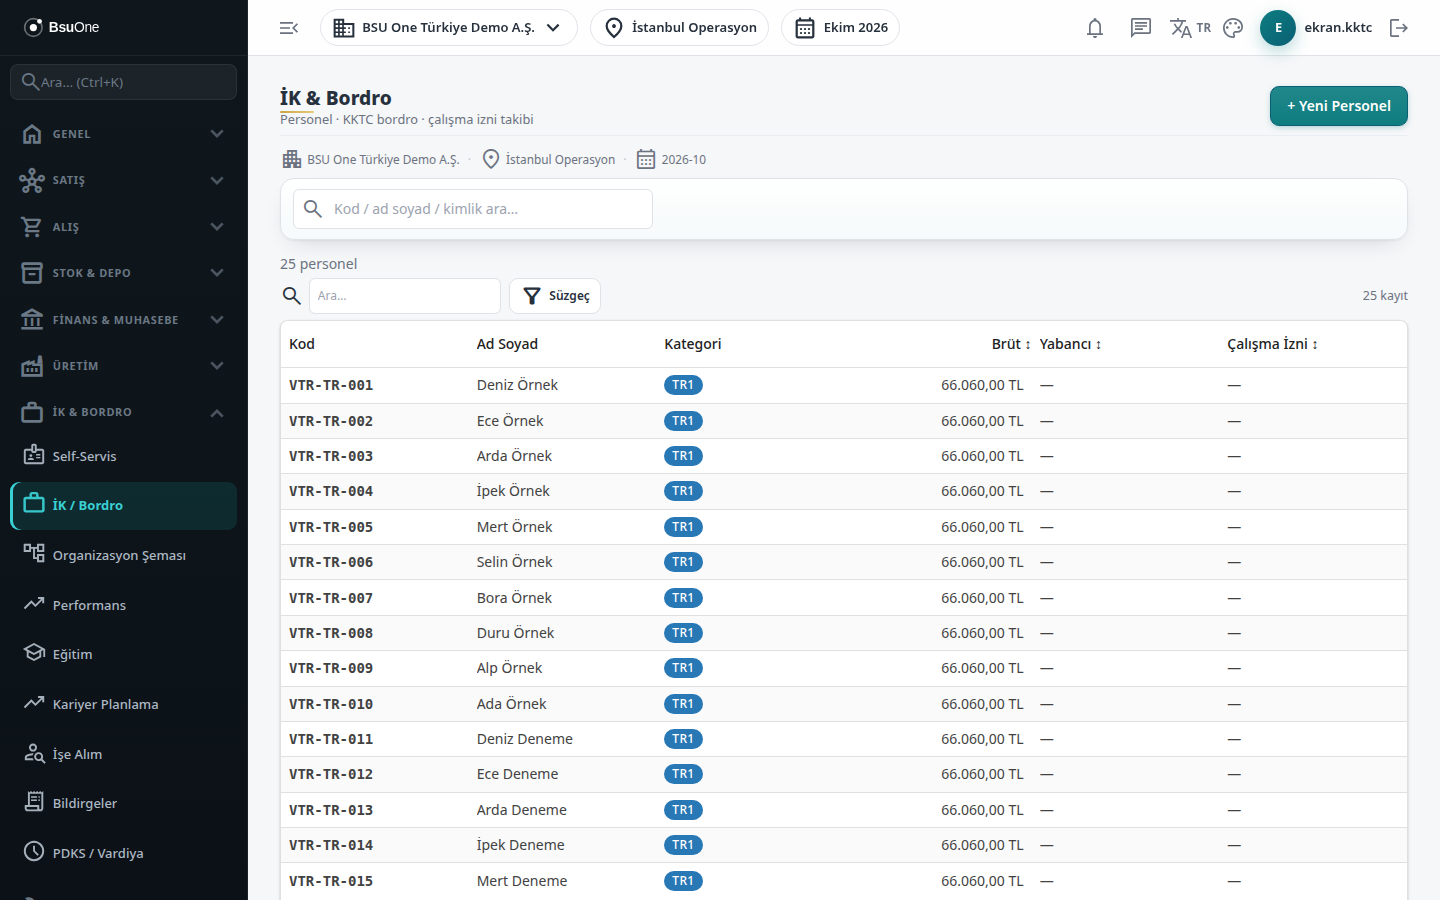Image resolution: width=1440 pixels, height=900 pixels.
Task: Click the small Ara table search field
Action: [x=405, y=296]
